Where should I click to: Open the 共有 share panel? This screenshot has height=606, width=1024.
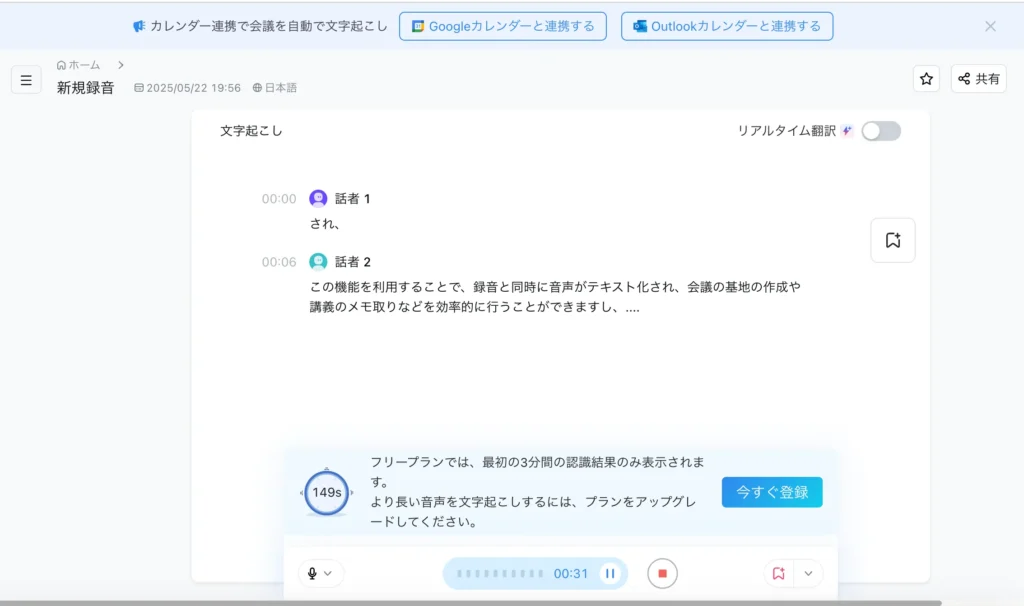978,78
